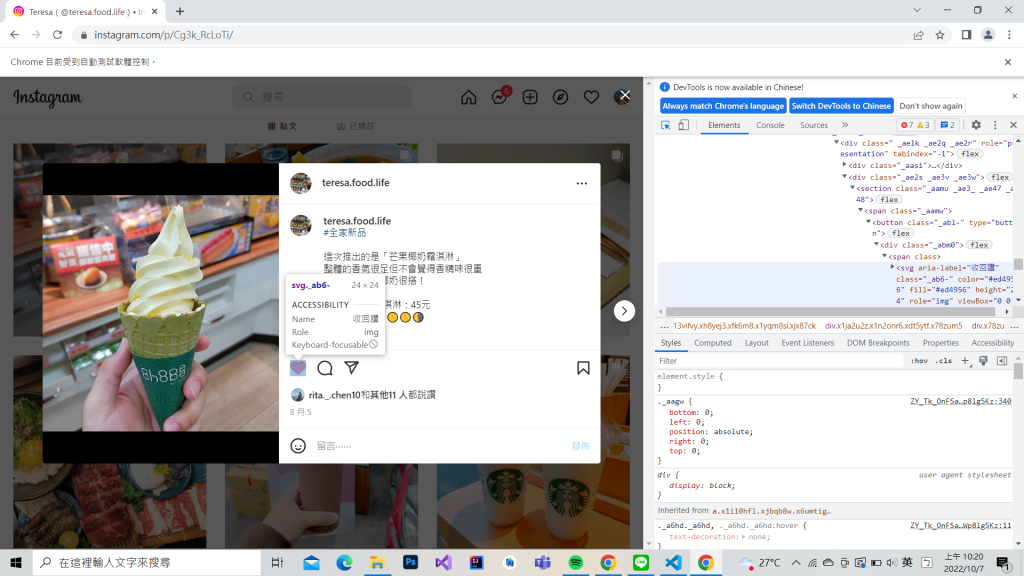
Task: Bookmark this page with star icon
Action: [940, 35]
